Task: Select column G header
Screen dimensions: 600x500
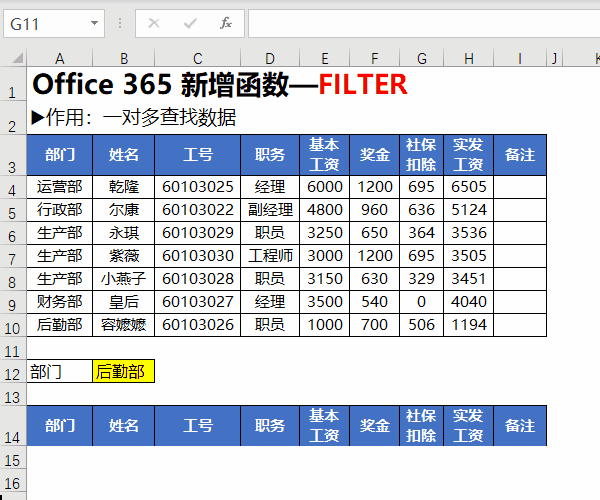Action: 421,58
